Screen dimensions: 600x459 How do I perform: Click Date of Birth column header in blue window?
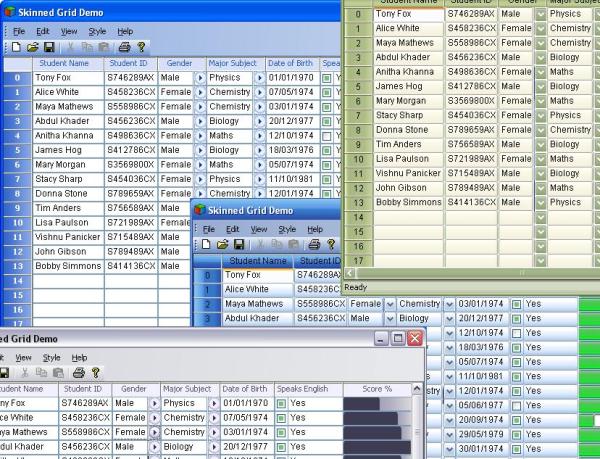tap(290, 63)
